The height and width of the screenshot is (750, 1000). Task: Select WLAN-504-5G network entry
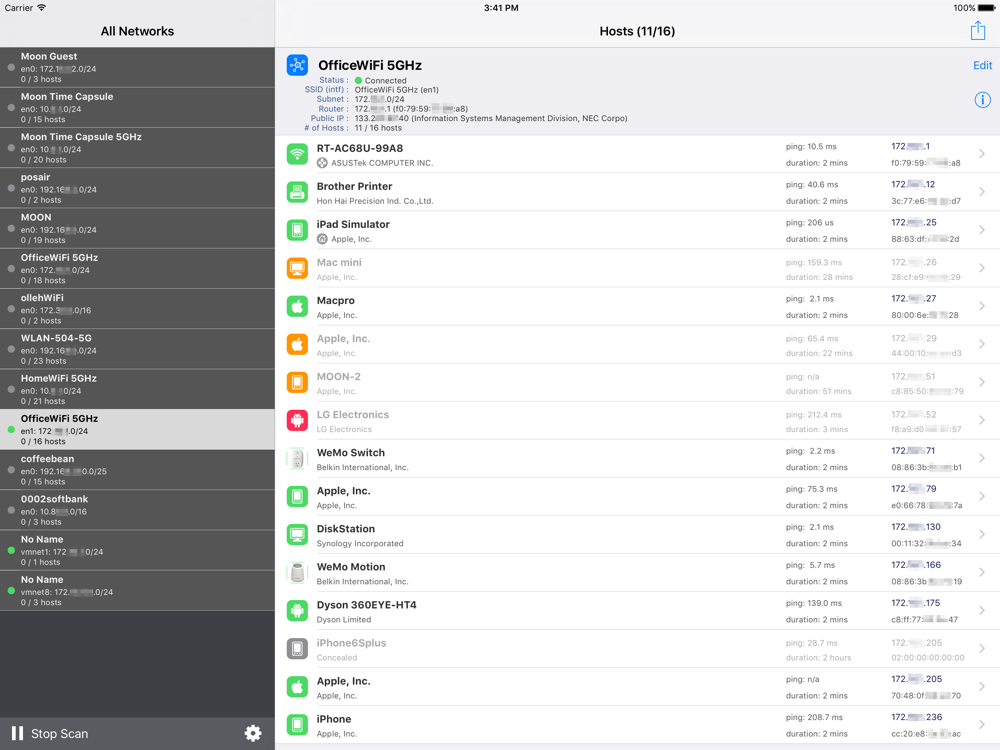pos(137,349)
